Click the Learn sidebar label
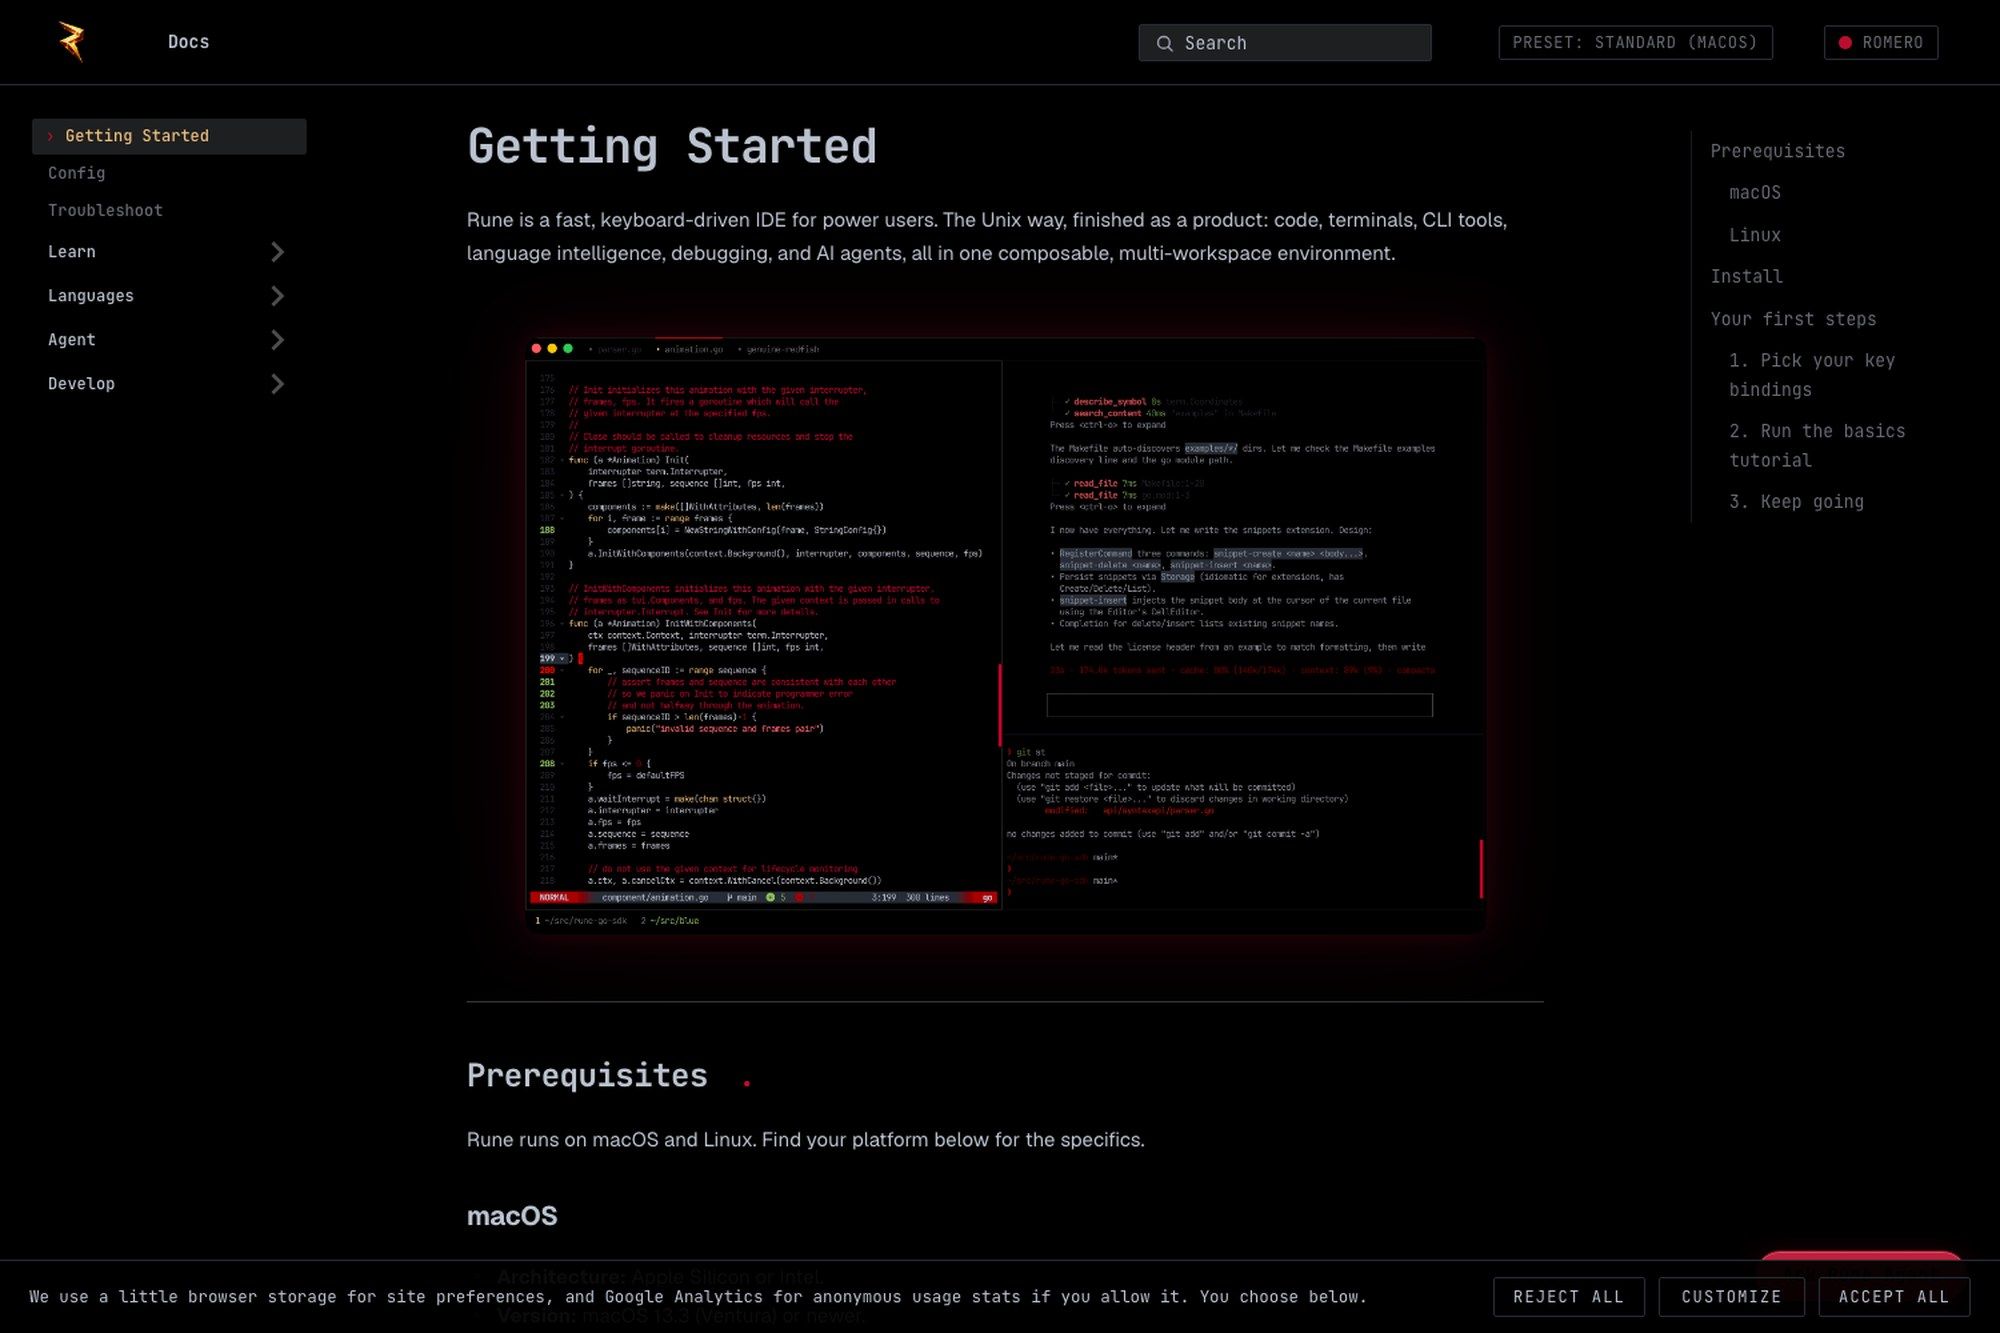 (72, 252)
